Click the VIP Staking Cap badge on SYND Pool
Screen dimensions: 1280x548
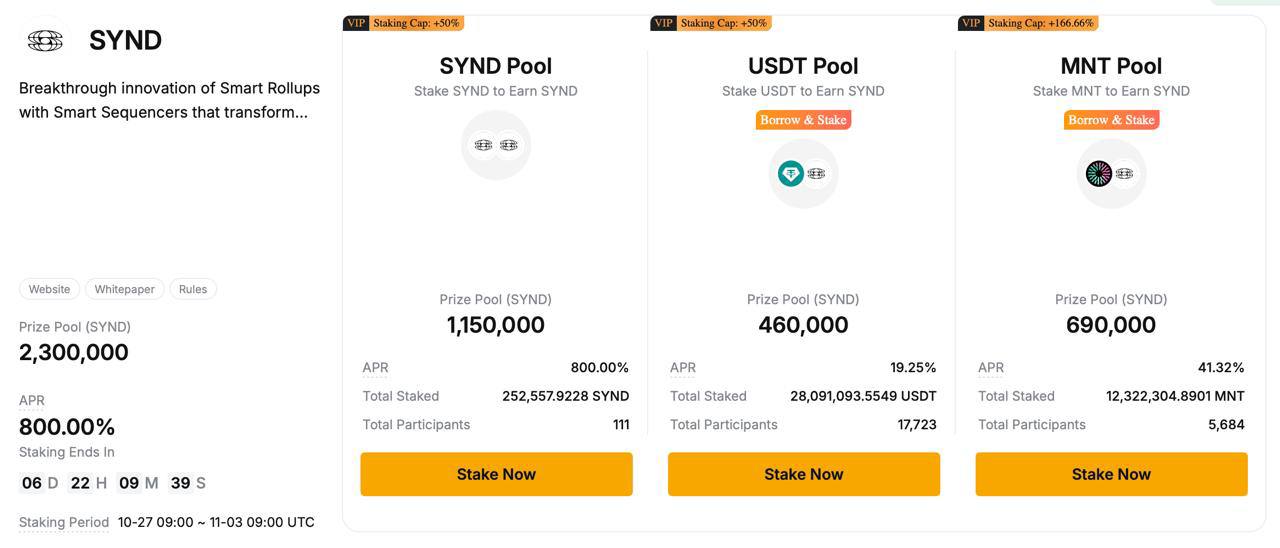click(403, 23)
